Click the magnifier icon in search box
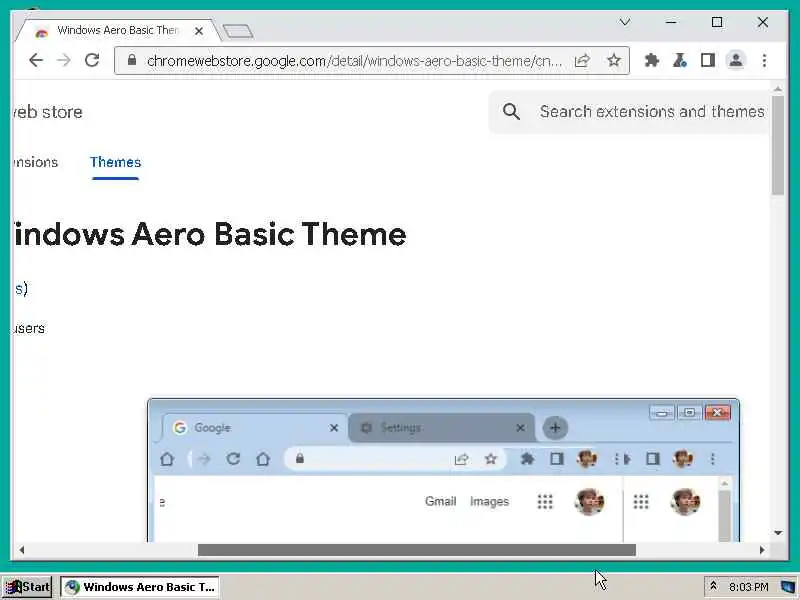 (x=511, y=111)
